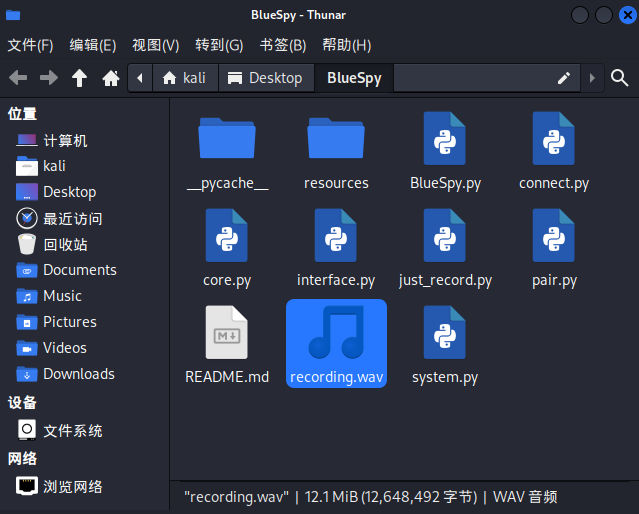639x514 pixels.
Task: Click the Desktop path bar button
Action: (x=265, y=78)
